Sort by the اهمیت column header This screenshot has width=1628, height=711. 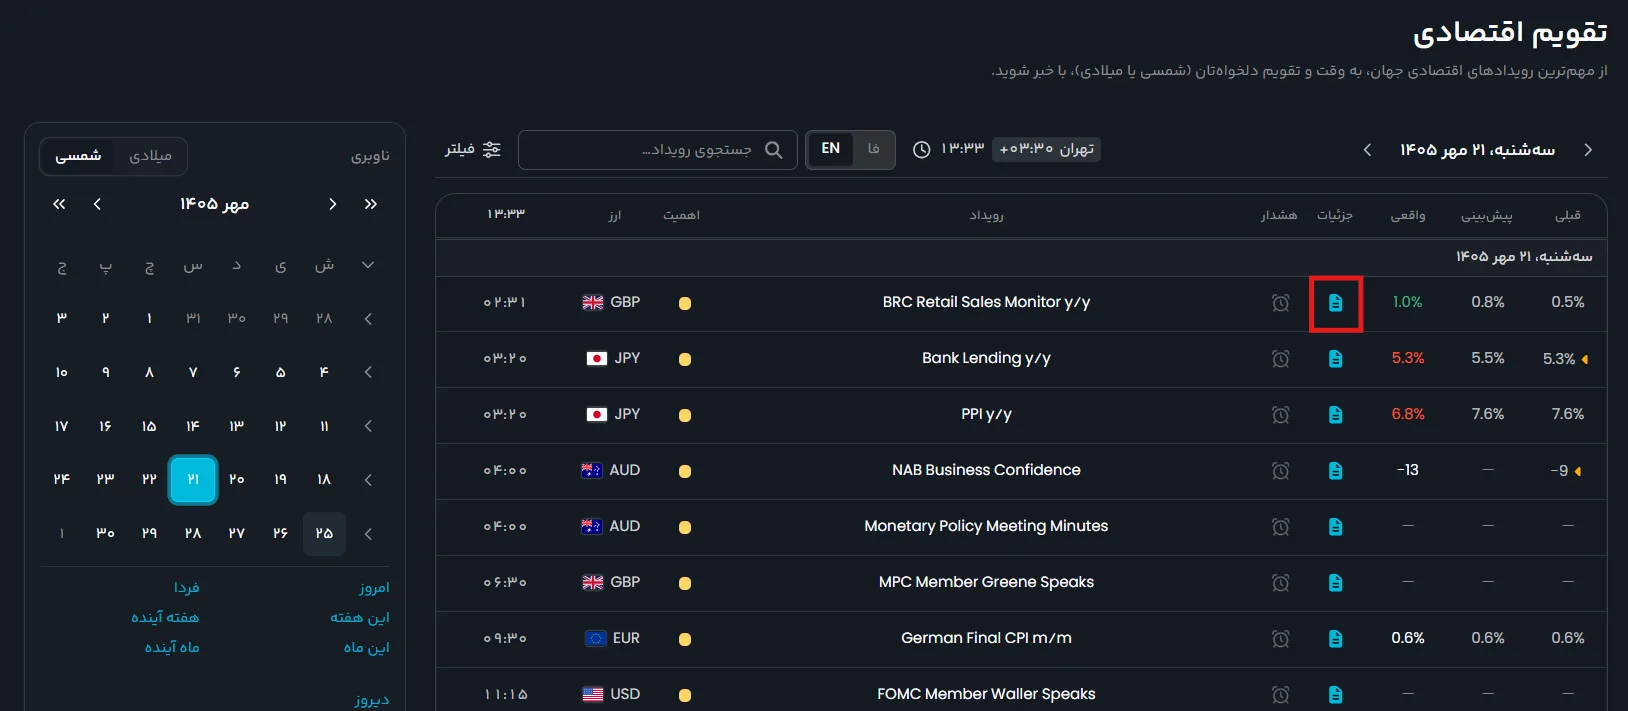coord(681,216)
